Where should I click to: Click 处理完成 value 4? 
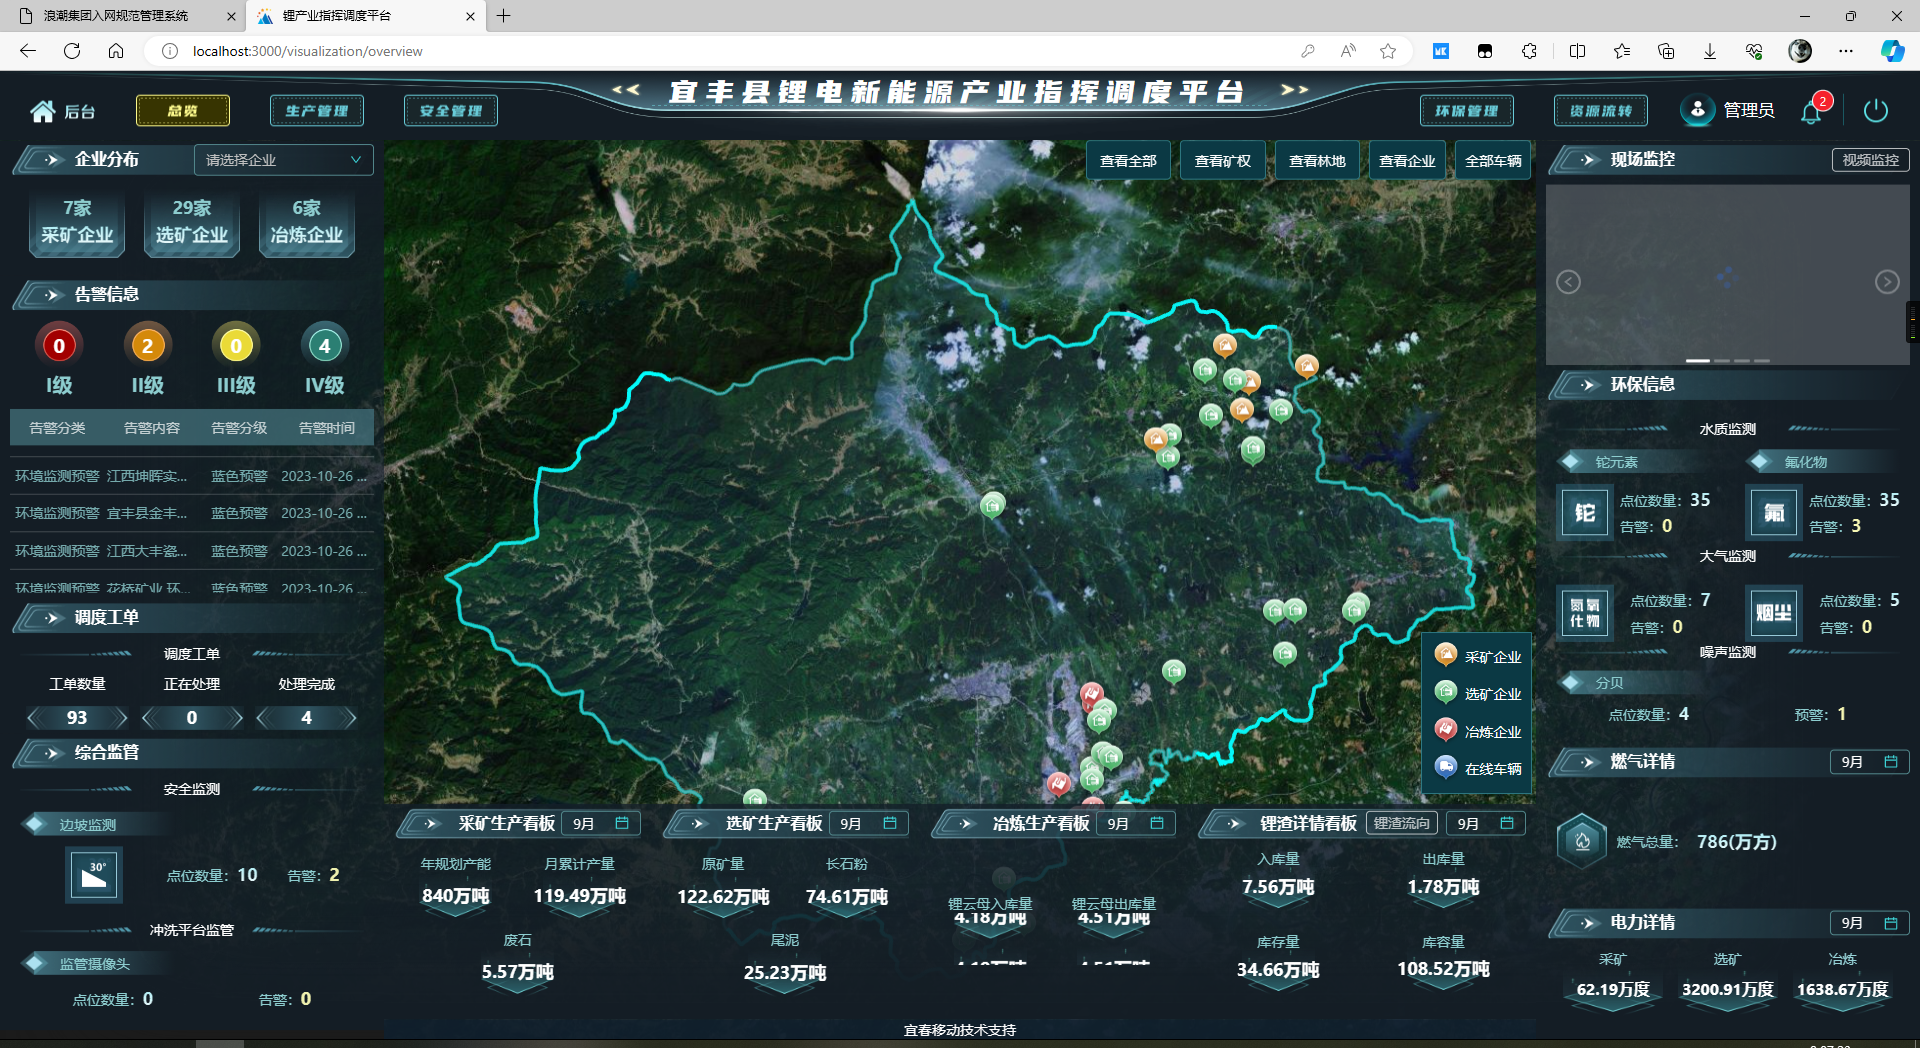pyautogui.click(x=307, y=718)
